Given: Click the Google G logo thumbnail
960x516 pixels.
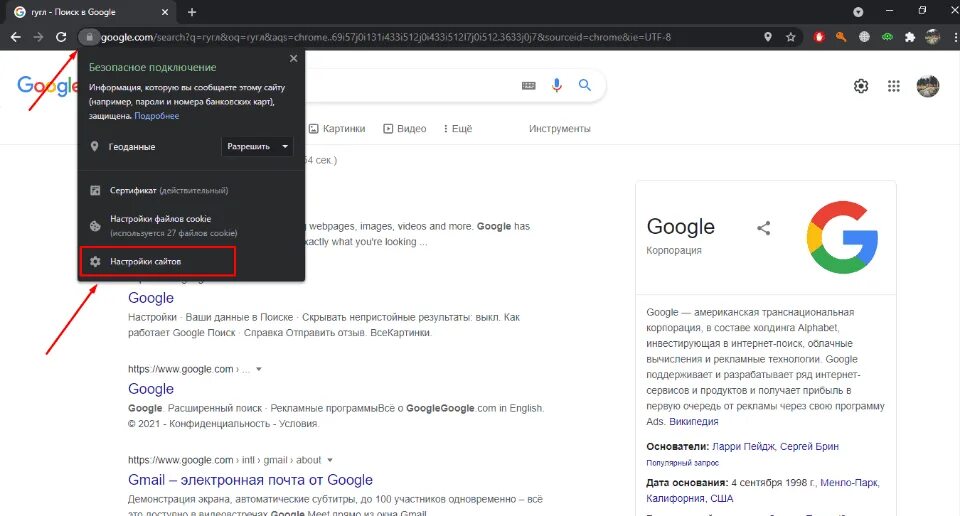Looking at the screenshot, I should 842,237.
